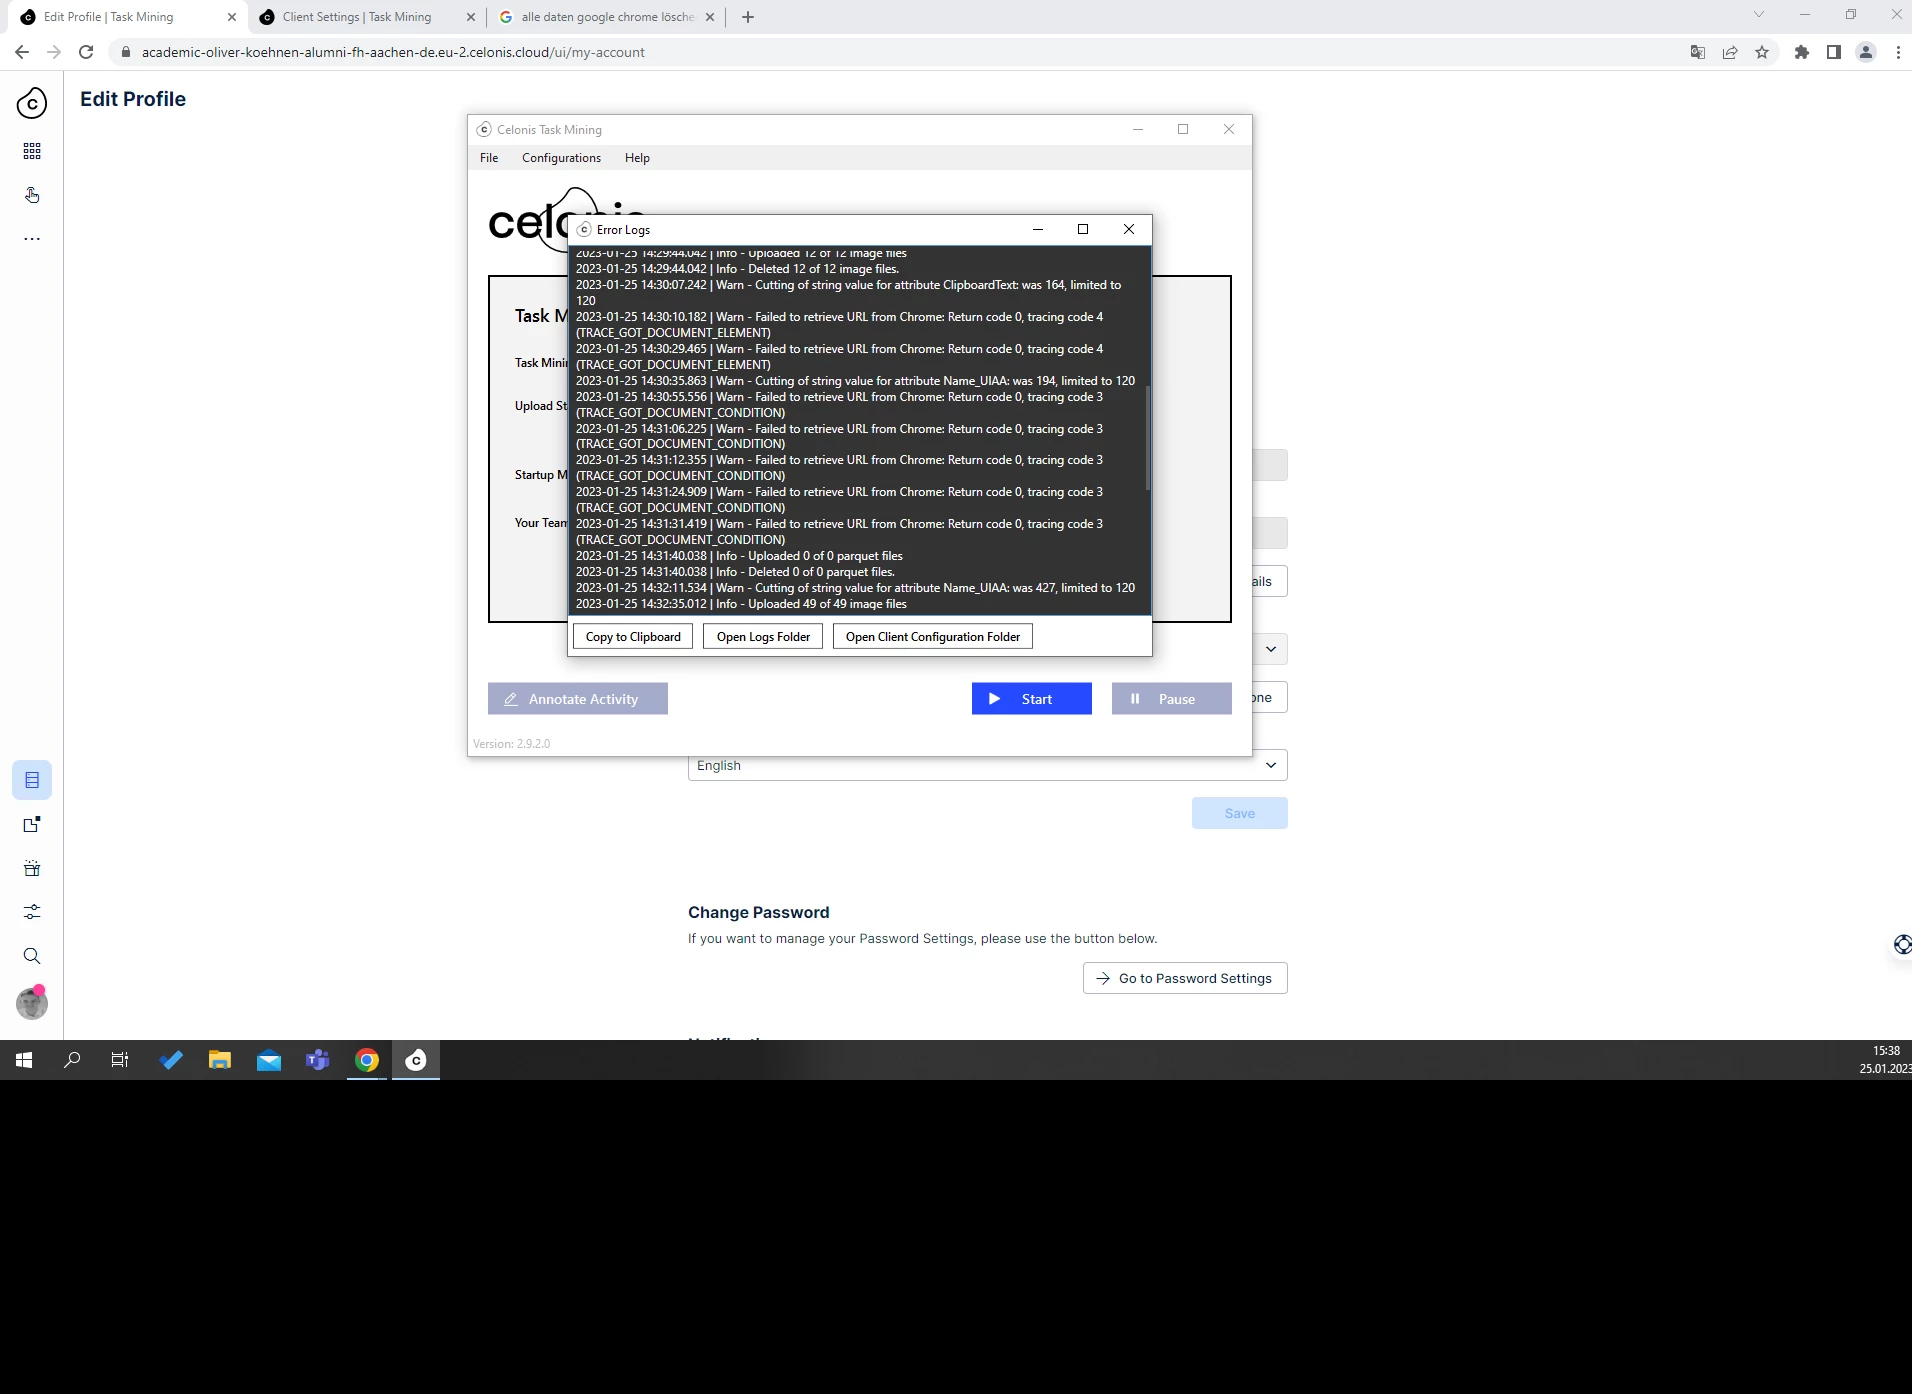1912x1394 pixels.
Task: Open Task View on the taskbar
Action: [x=120, y=1060]
